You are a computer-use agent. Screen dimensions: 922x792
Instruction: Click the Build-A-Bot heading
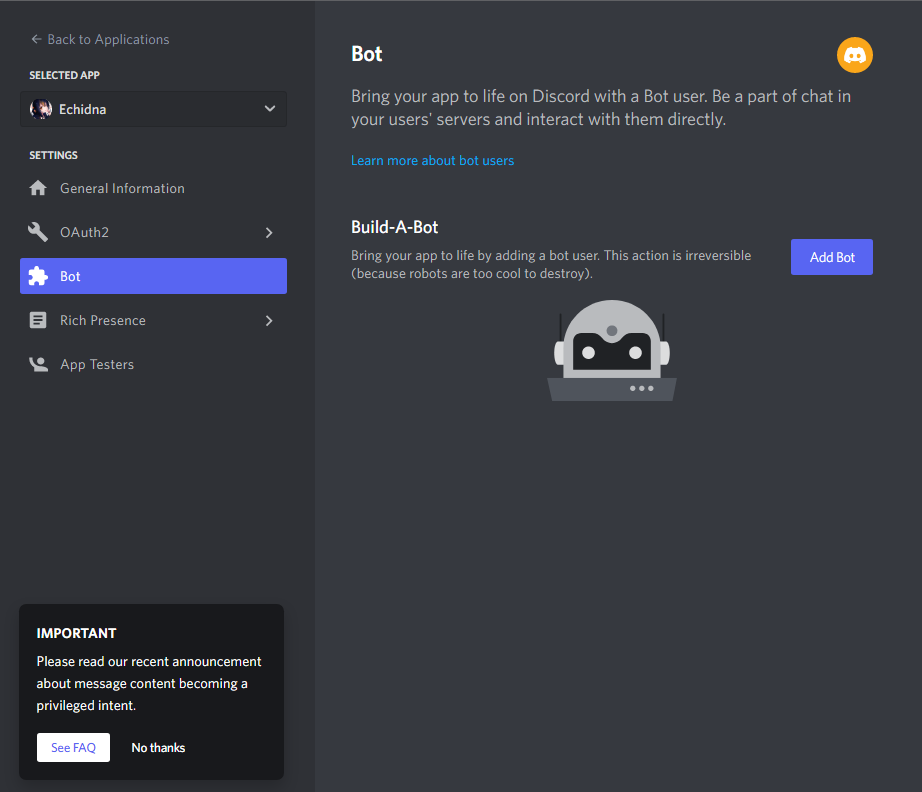pyautogui.click(x=395, y=227)
